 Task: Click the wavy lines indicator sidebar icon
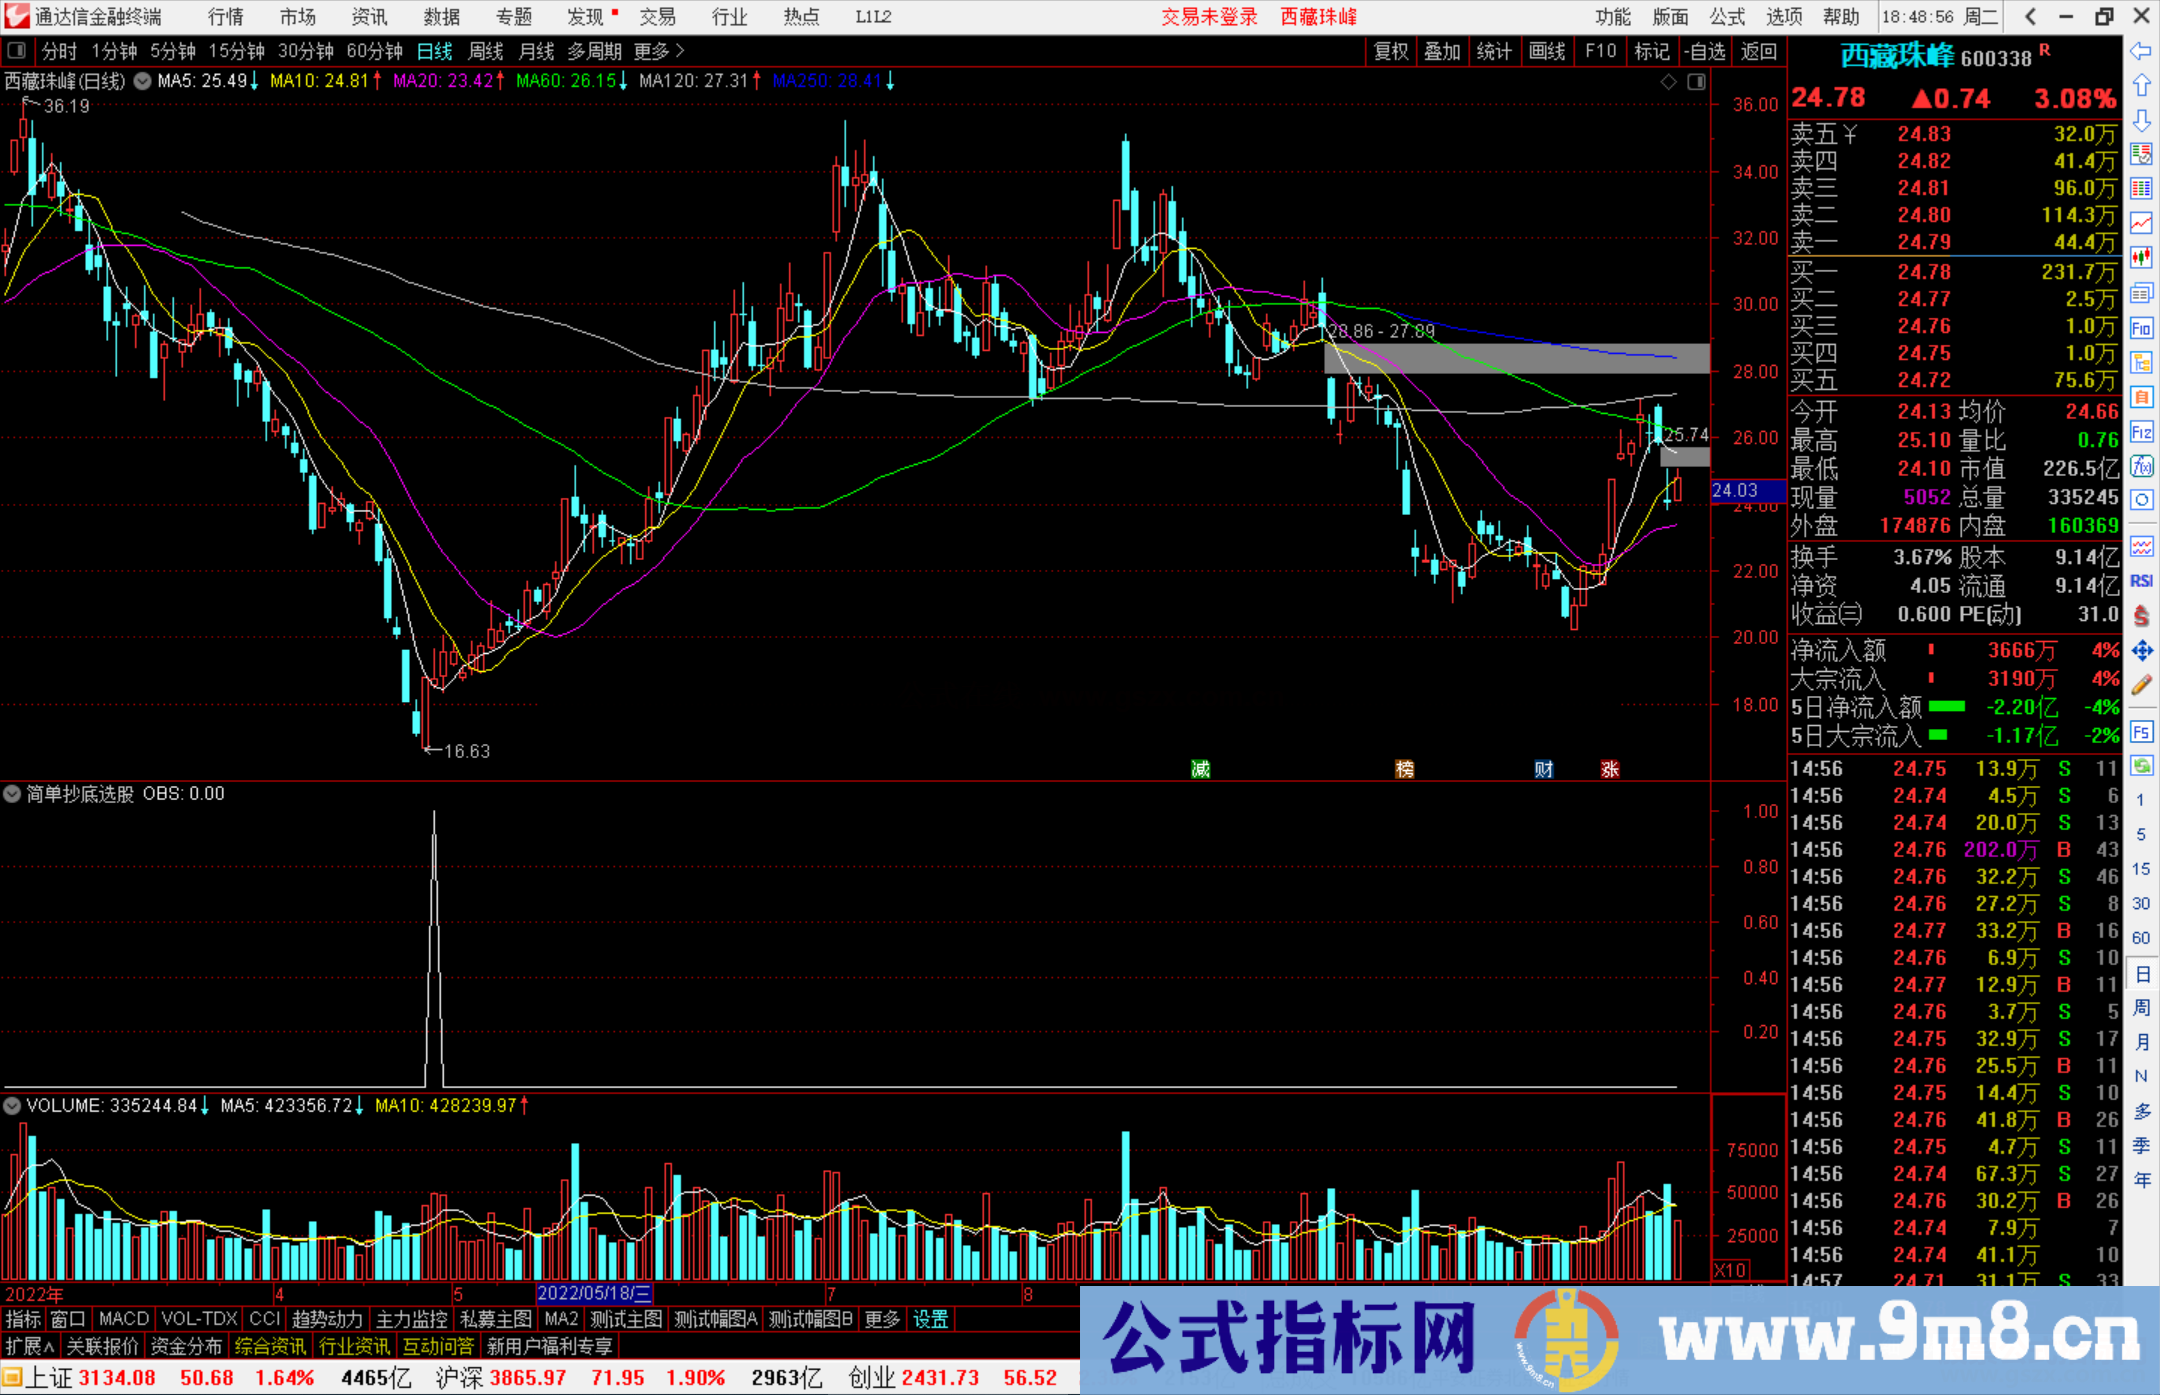(x=2141, y=547)
